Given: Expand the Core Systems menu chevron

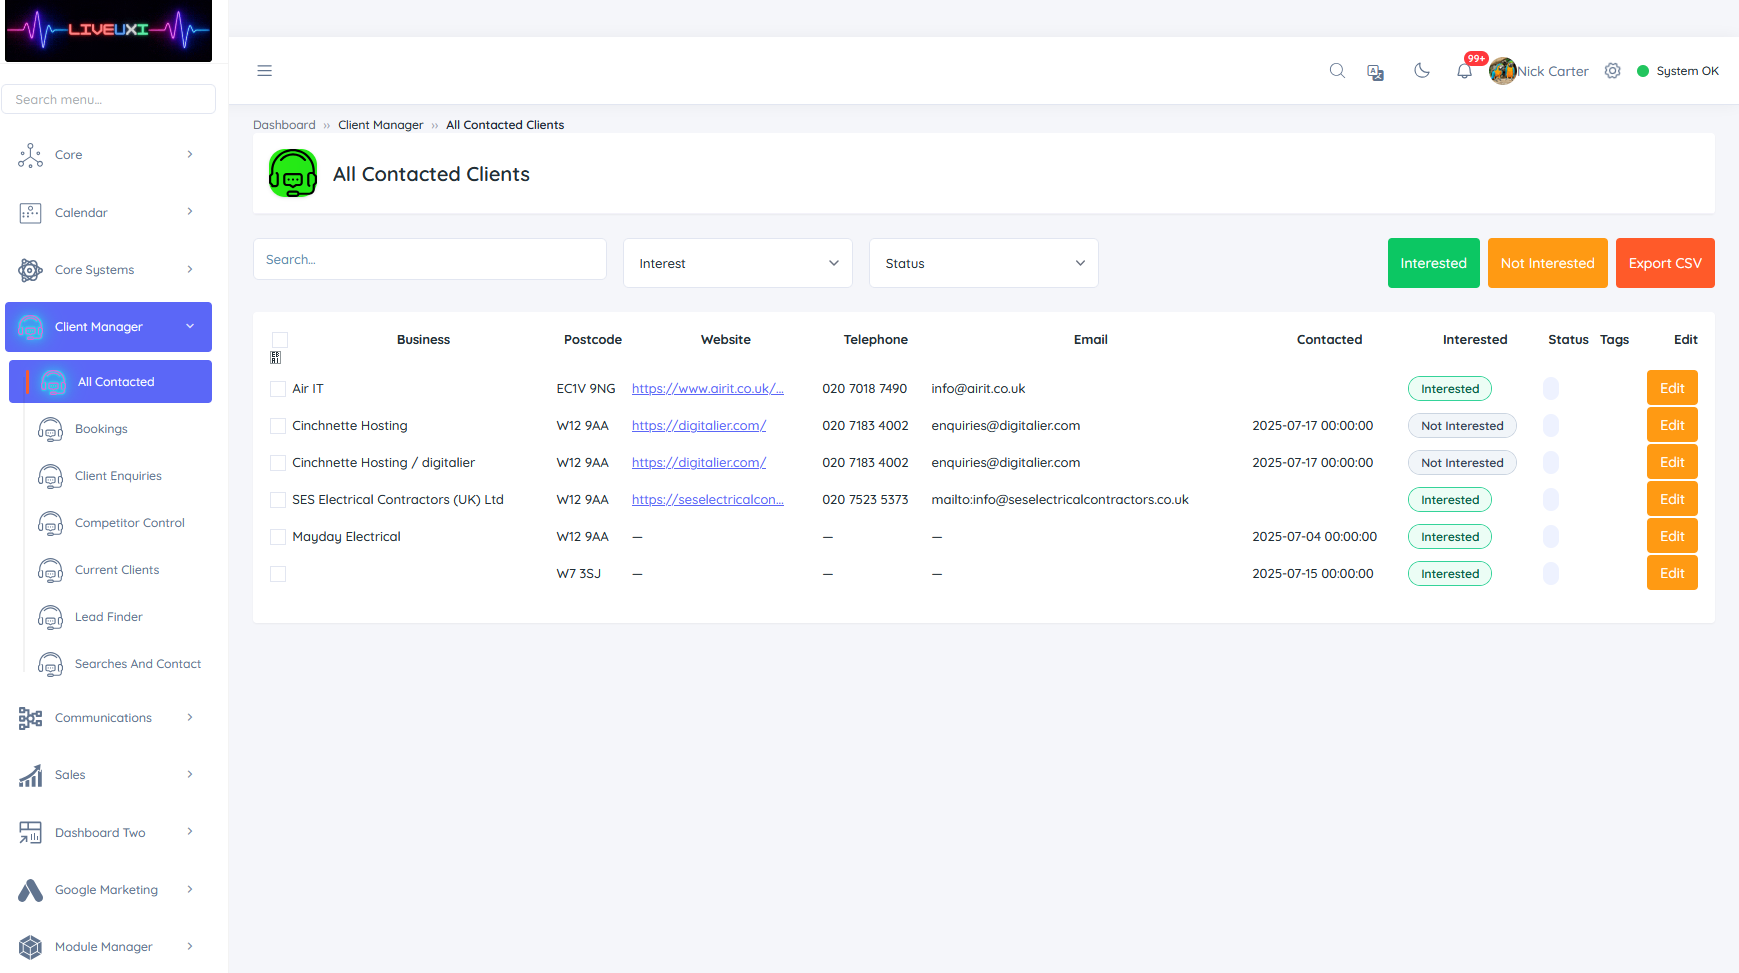Looking at the screenshot, I should pyautogui.click(x=190, y=269).
